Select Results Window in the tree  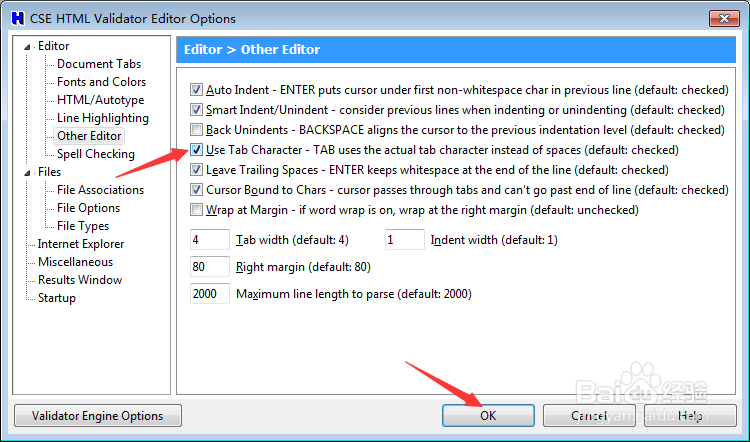80,280
